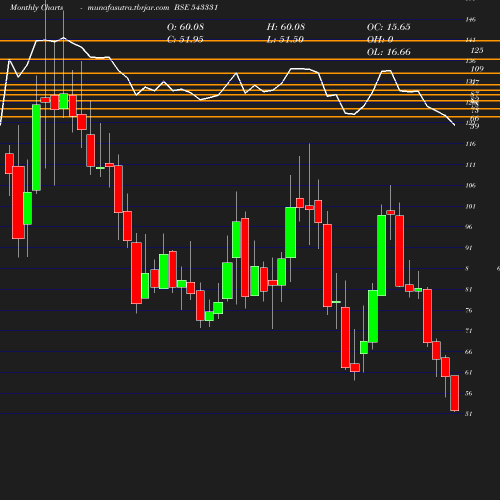Click the 116 price axis label
The width and height of the screenshot is (500, 500).
point(470,144)
